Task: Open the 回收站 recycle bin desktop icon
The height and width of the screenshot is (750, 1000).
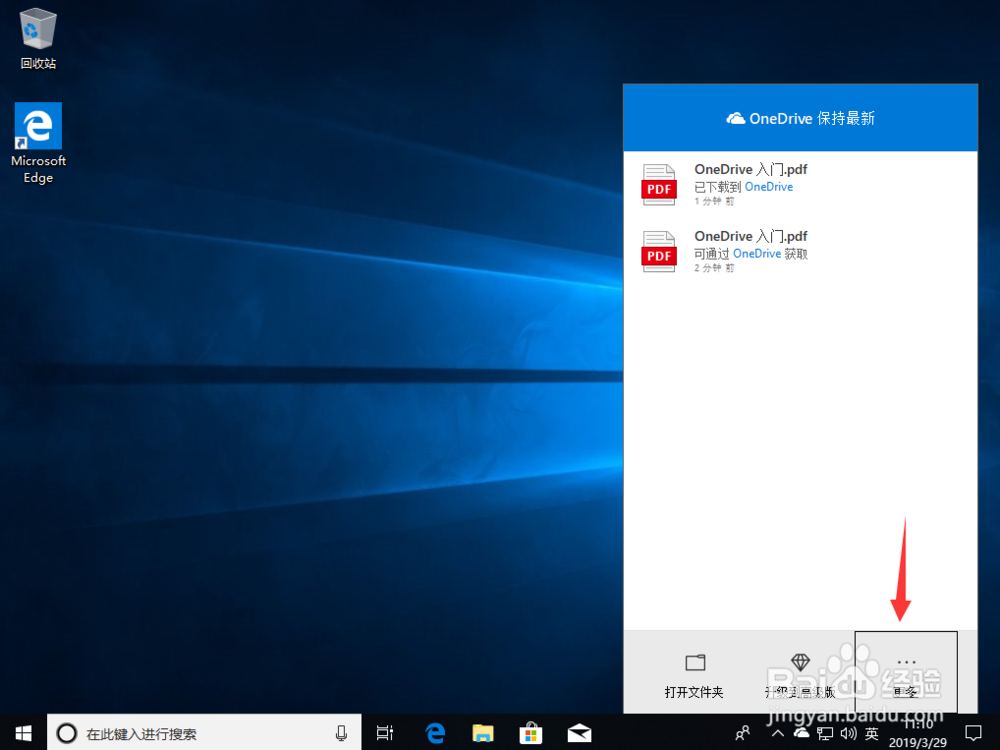Action: pyautogui.click(x=38, y=38)
